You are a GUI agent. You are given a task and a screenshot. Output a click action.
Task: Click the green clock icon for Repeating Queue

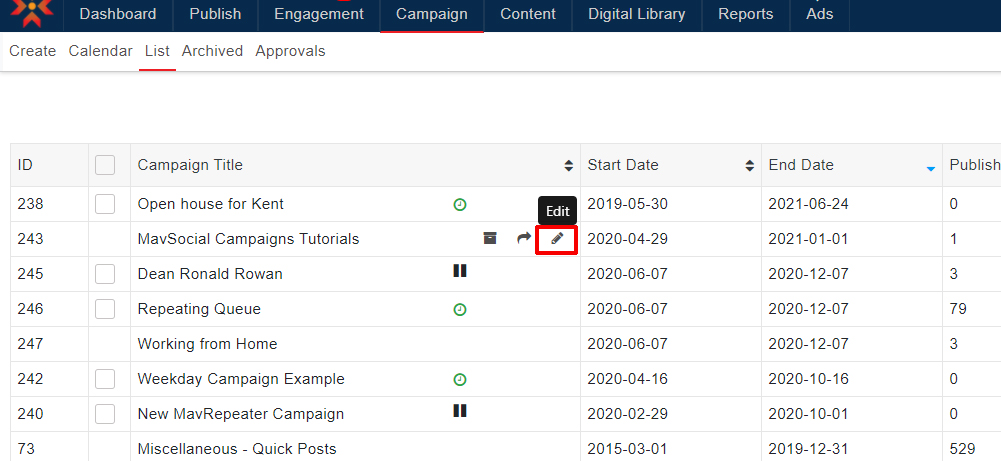pos(460,309)
